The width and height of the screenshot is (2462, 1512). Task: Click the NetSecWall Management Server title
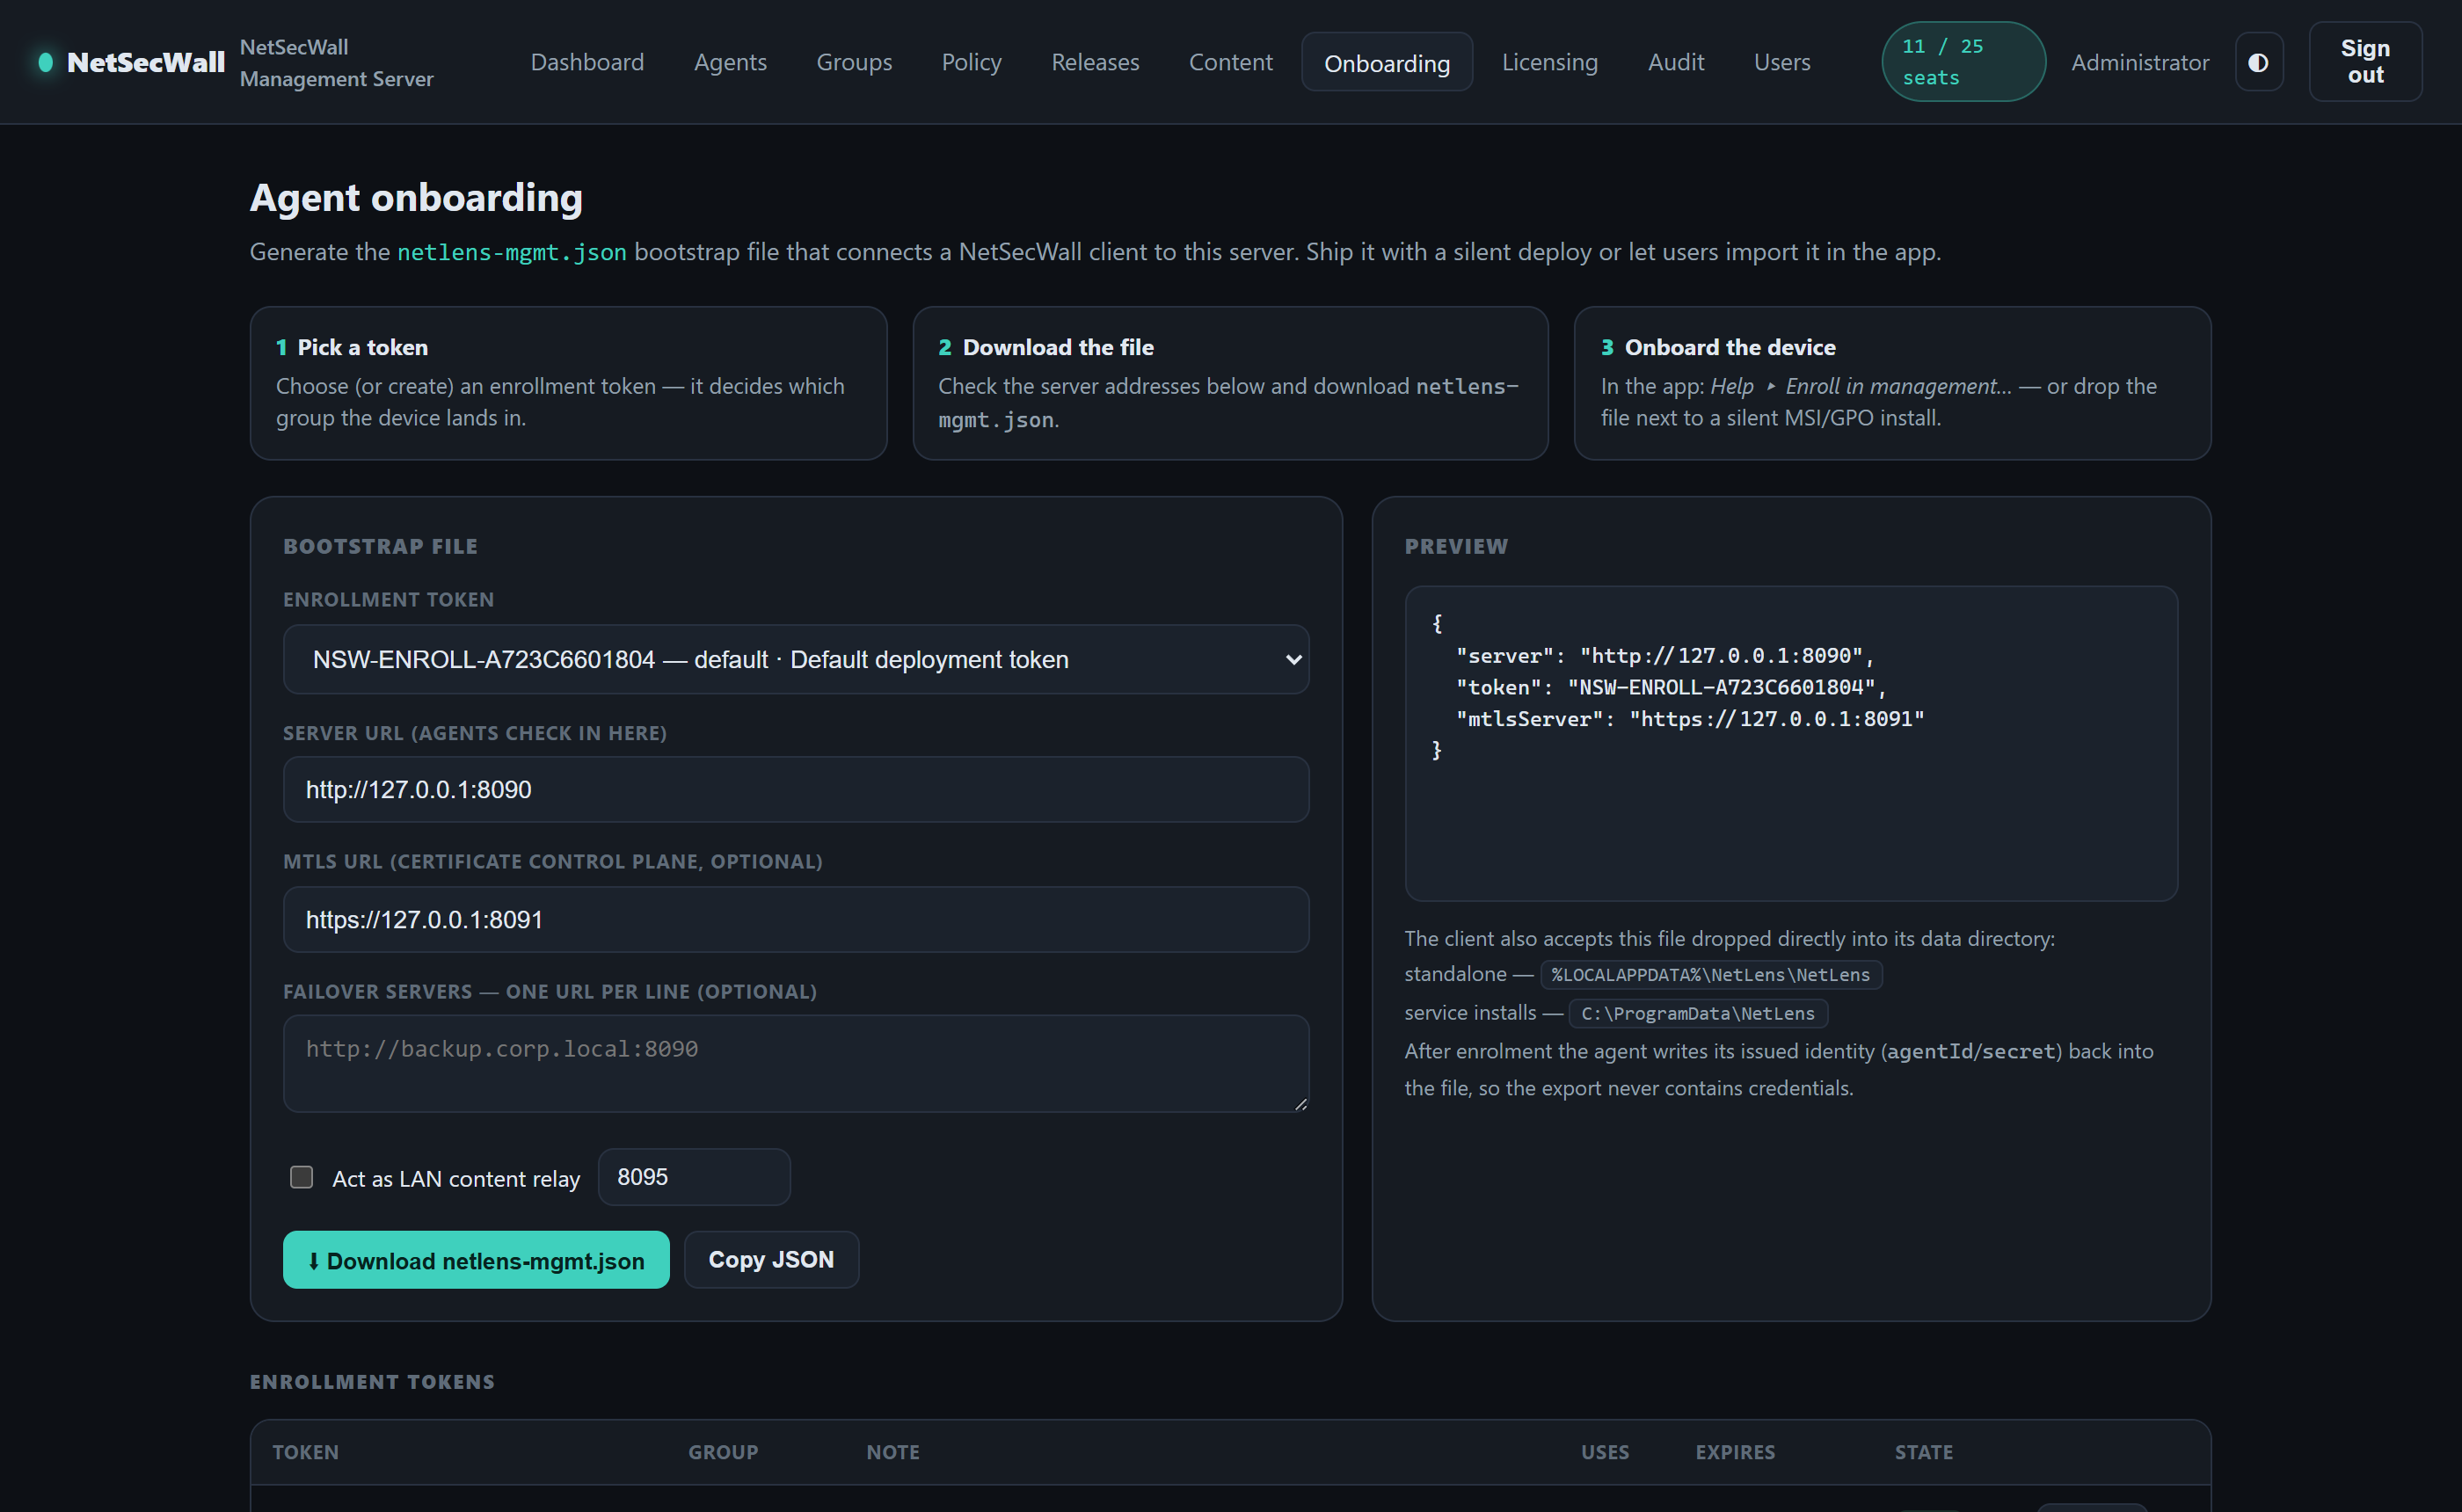point(336,62)
